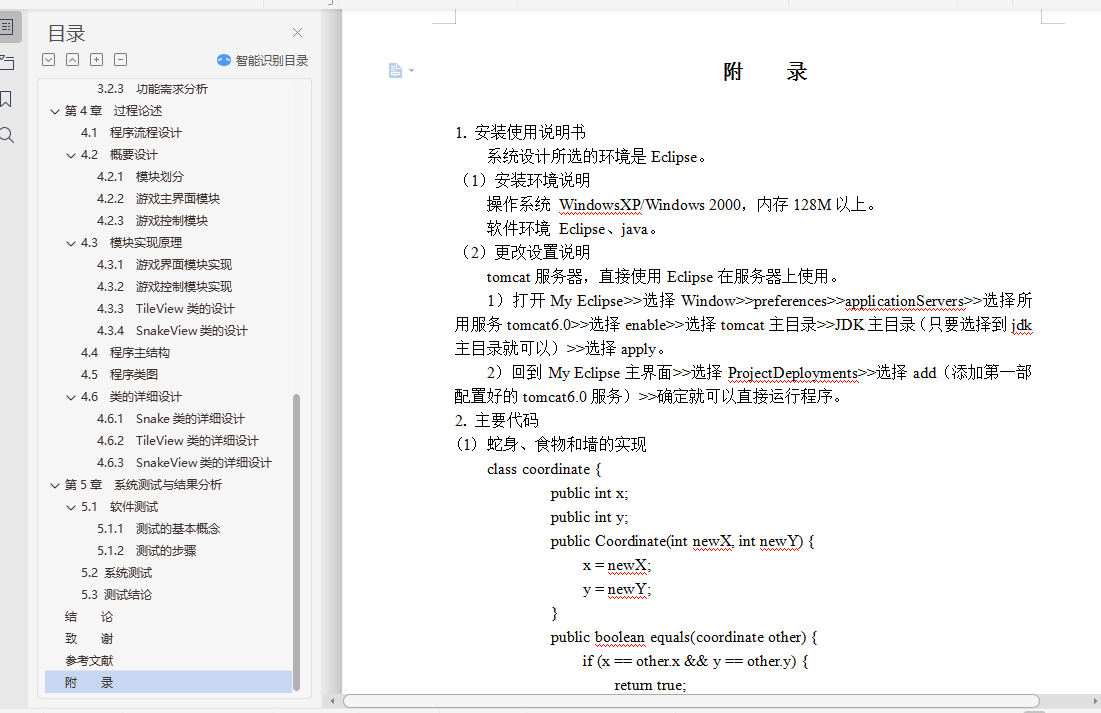Screen dimensions: 1101x713
Task: Go to 4.6.1 Snake类的详细设计 entry
Action: pos(171,419)
